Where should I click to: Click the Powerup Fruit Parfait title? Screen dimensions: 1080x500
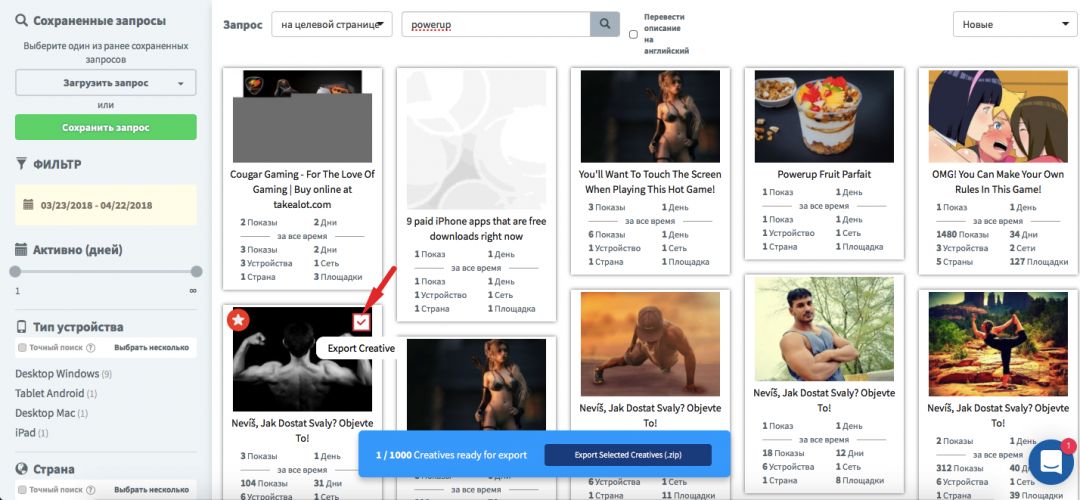[824, 174]
